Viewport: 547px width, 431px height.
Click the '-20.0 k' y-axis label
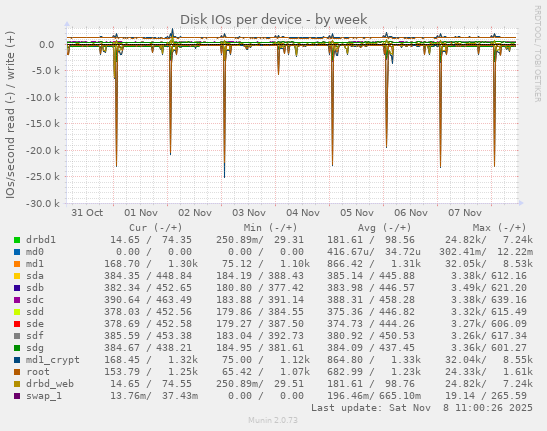coord(43,150)
